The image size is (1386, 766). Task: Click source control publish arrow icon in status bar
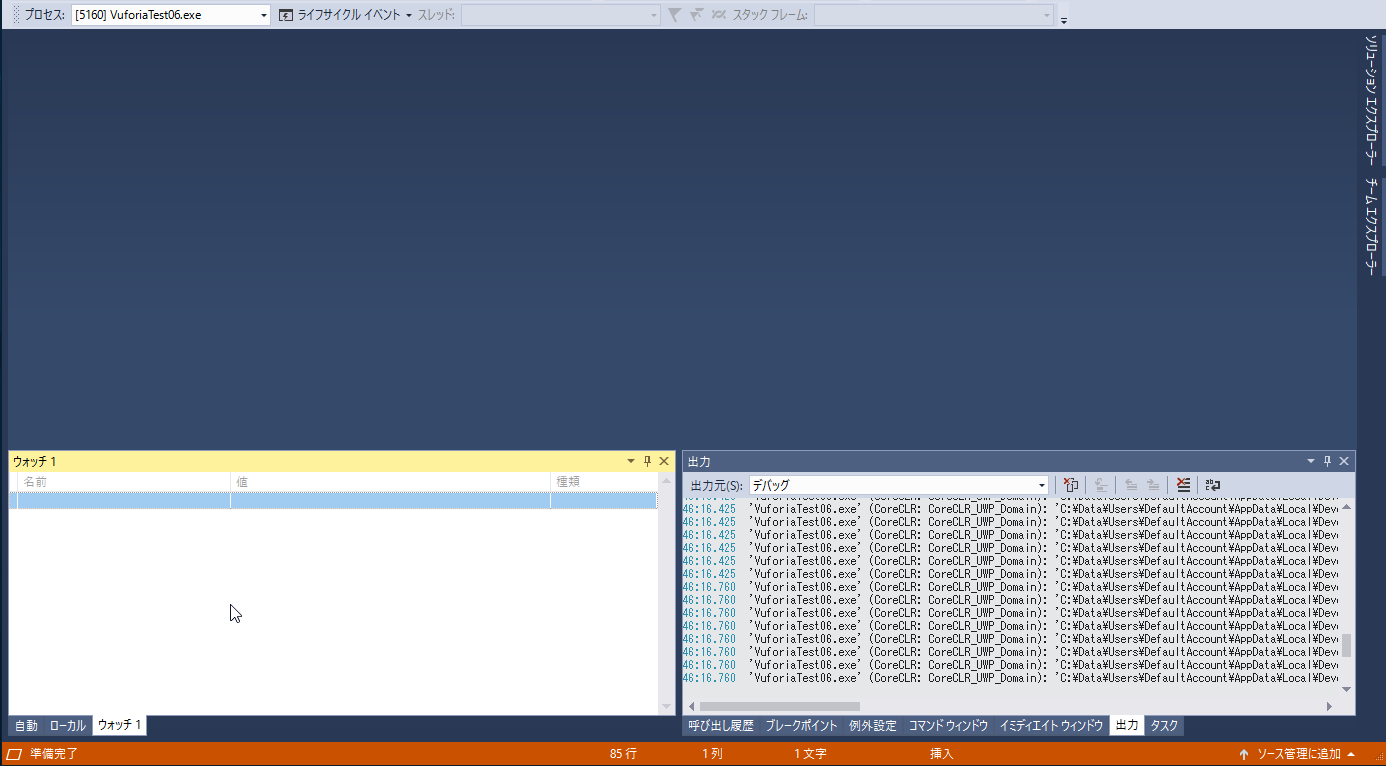1244,754
